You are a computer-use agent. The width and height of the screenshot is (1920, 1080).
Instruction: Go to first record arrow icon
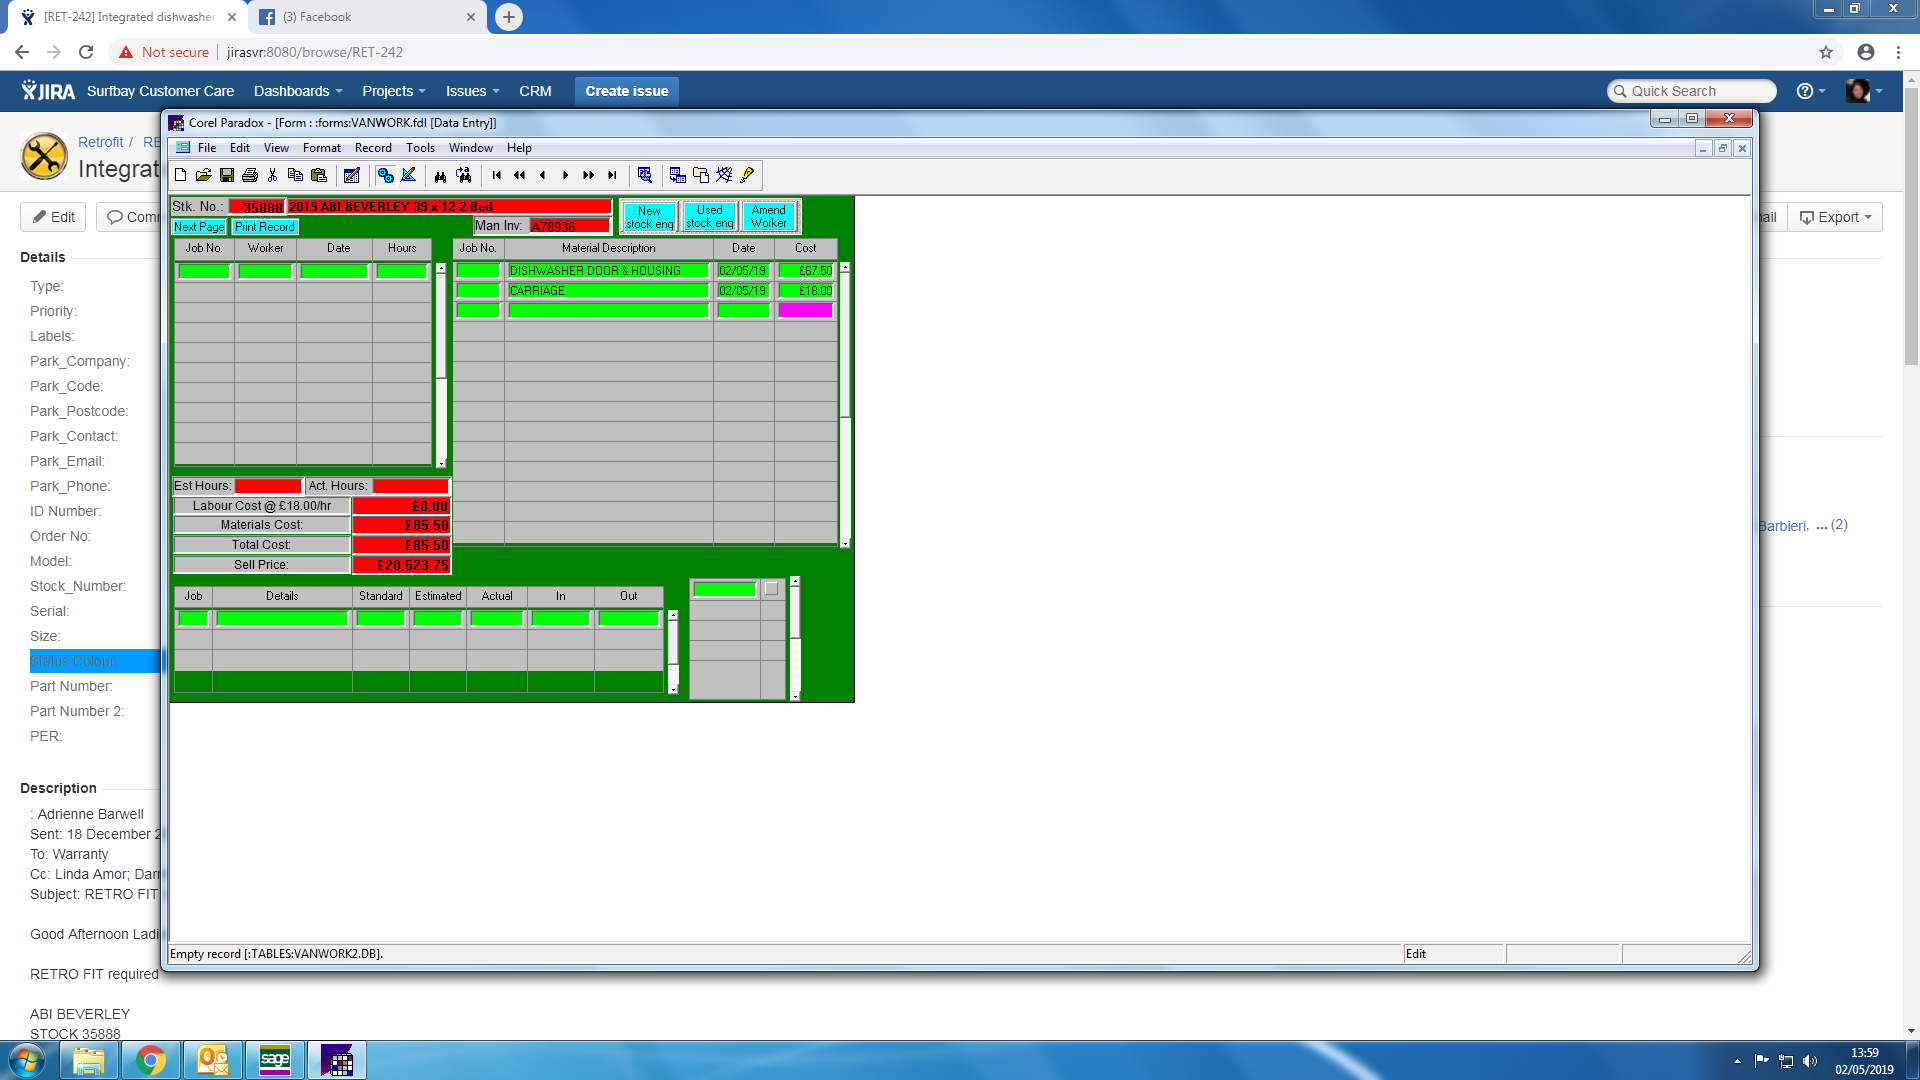(497, 175)
